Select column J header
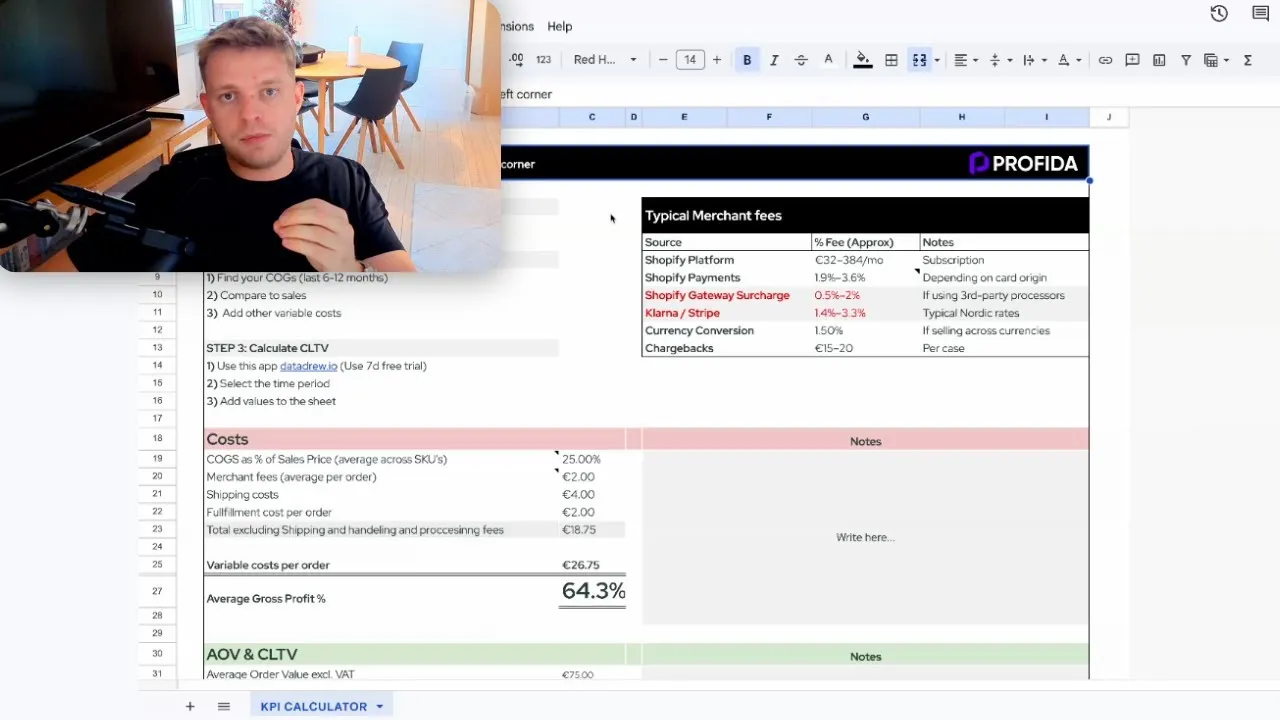The width and height of the screenshot is (1280, 720). [x=1109, y=117]
